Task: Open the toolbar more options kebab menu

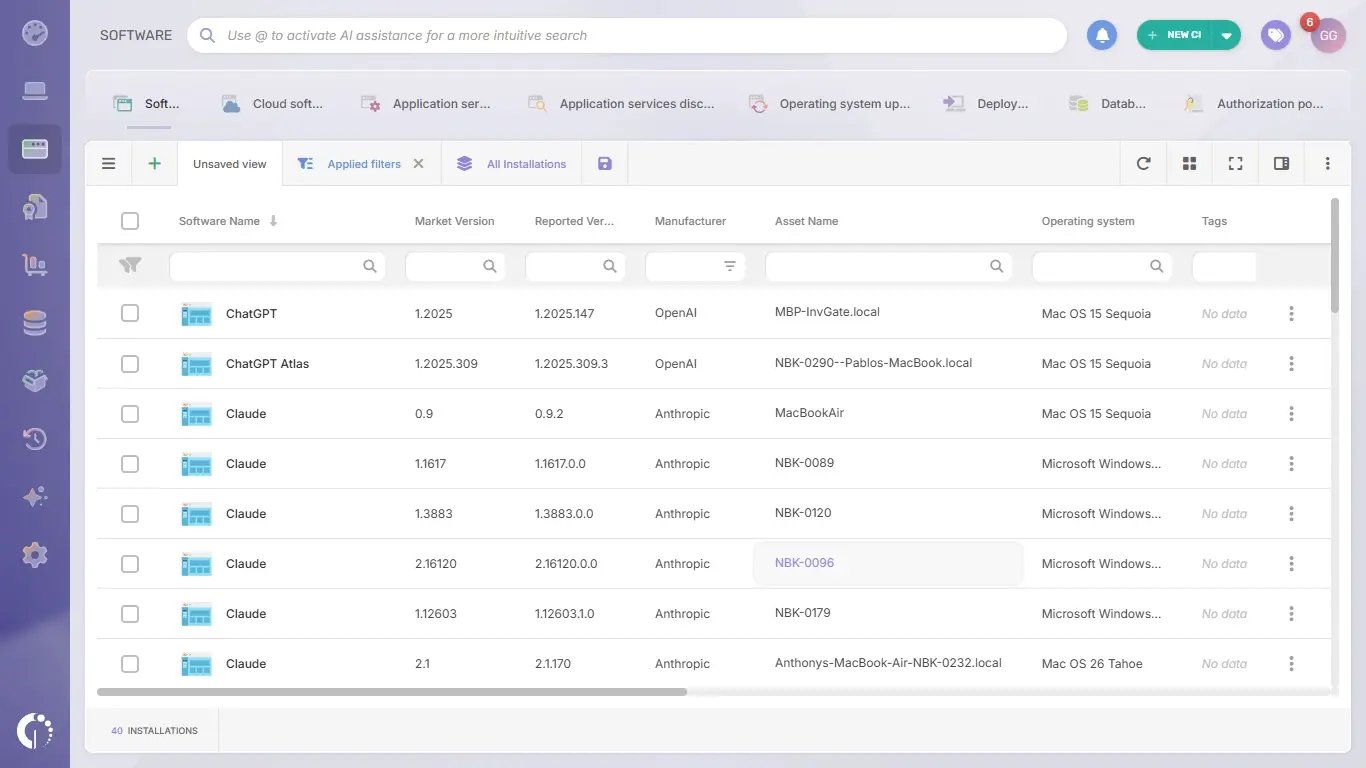Action: [x=1327, y=164]
